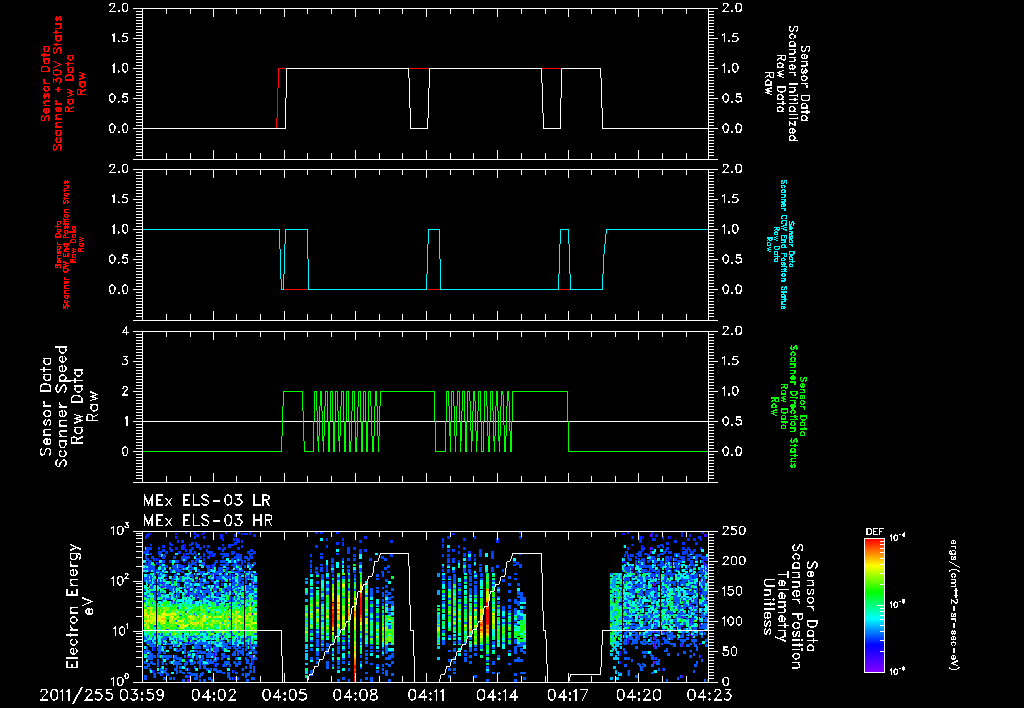This screenshot has height=708, width=1024.
Task: Click the 10^2 tick on Electron Energy axis
Action: [120, 581]
